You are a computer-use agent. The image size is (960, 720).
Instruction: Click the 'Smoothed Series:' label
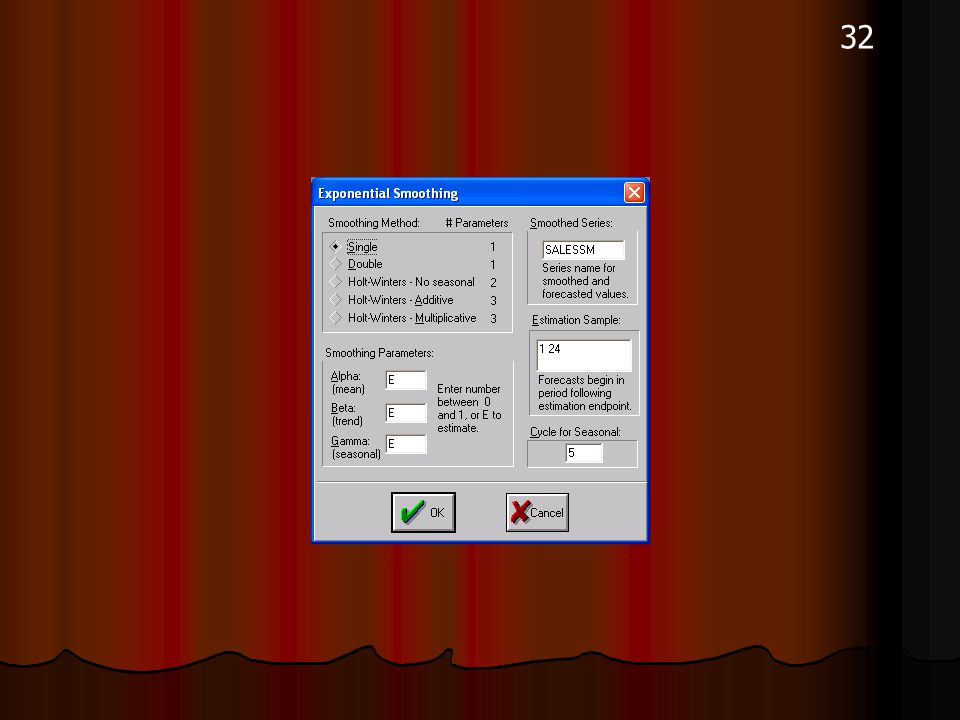[571, 223]
